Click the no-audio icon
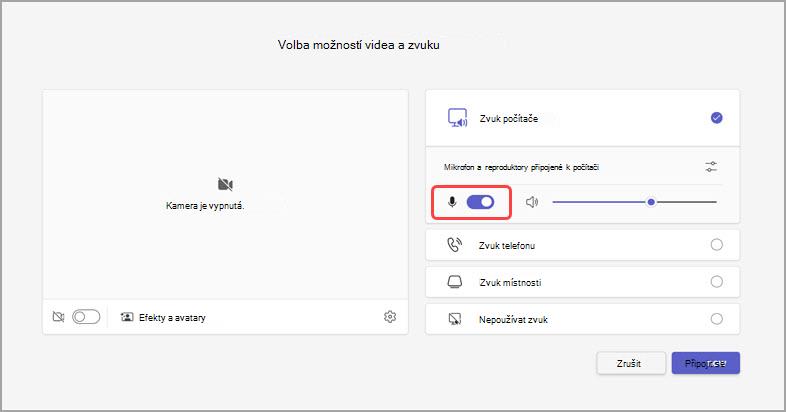 [455, 319]
